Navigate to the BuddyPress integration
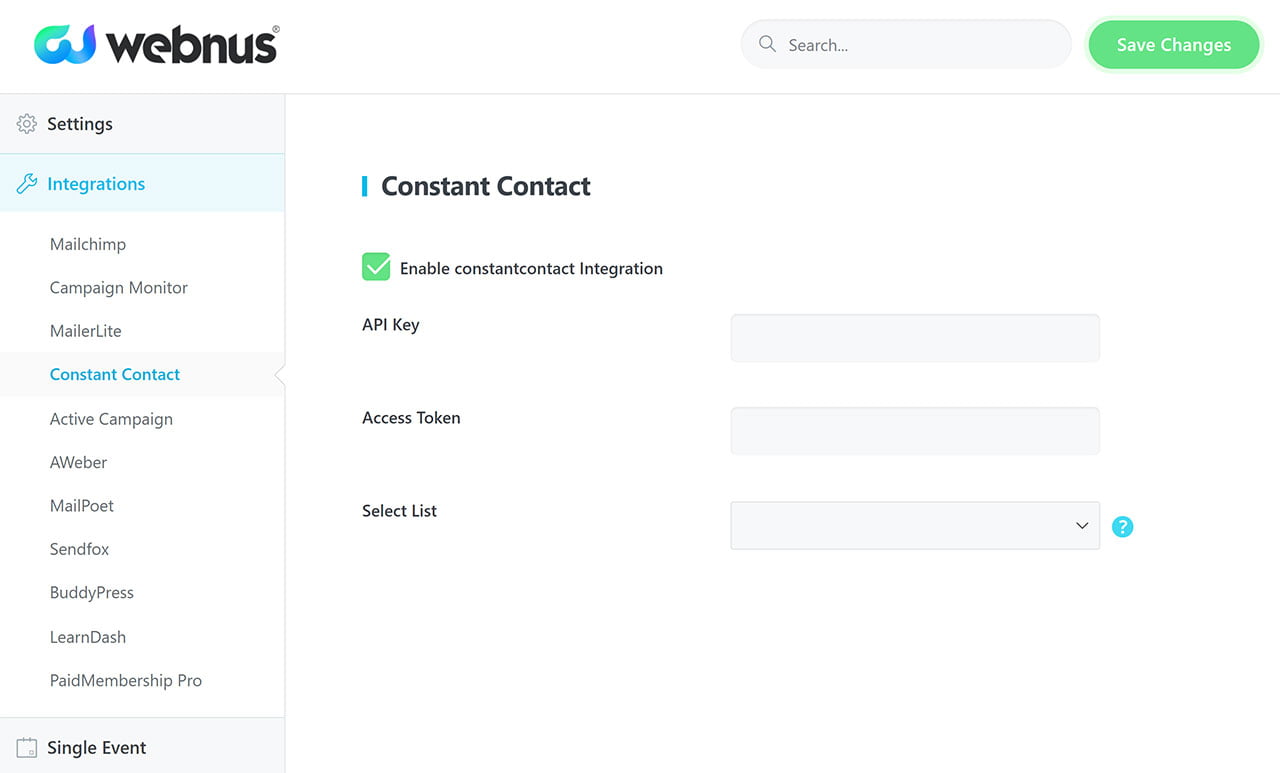 (92, 592)
